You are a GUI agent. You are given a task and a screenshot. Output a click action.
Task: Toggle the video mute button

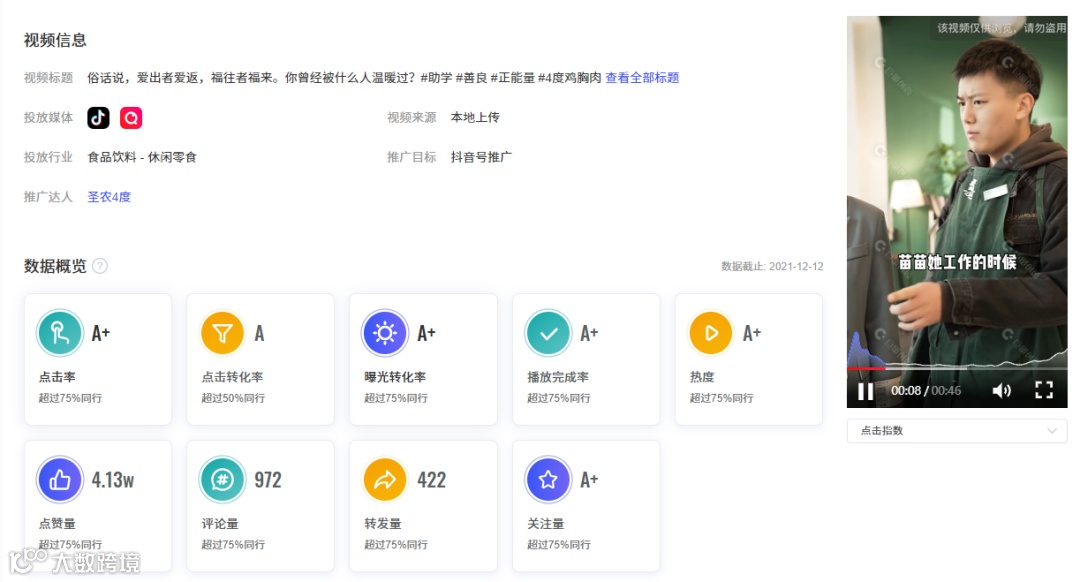pos(1003,391)
